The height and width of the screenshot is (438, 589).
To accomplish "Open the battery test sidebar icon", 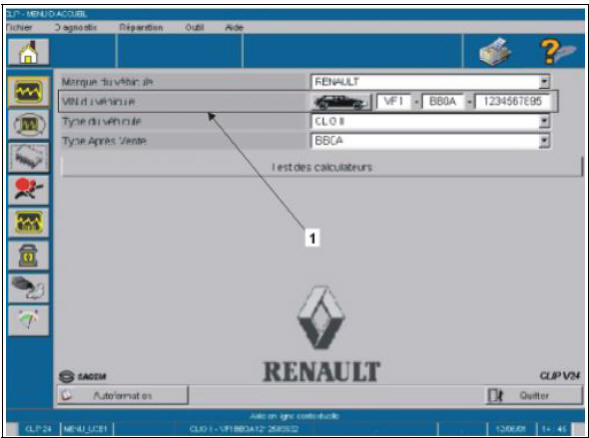I will 29,255.
